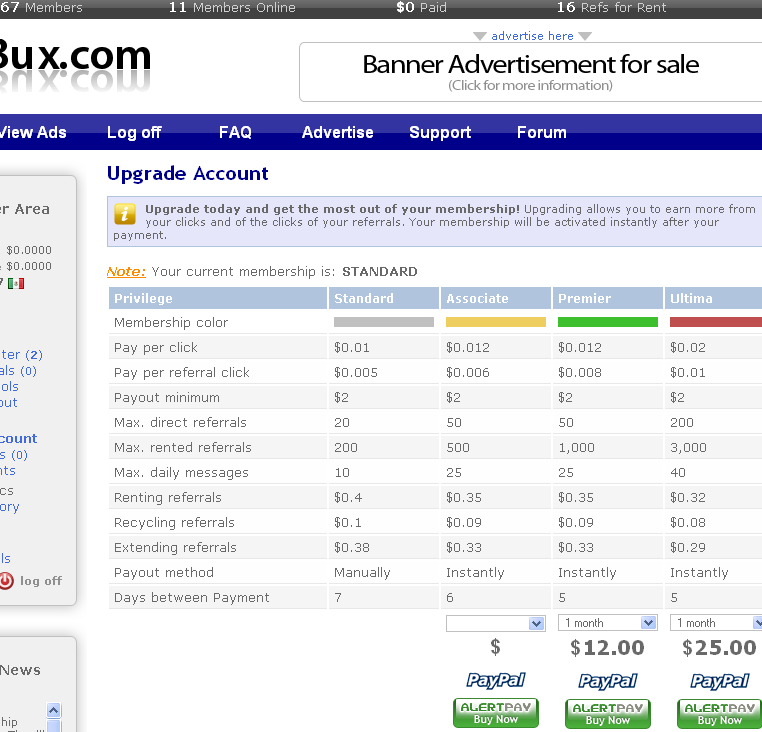Select Log off in navigation bar
The image size is (762, 732).
click(x=134, y=132)
